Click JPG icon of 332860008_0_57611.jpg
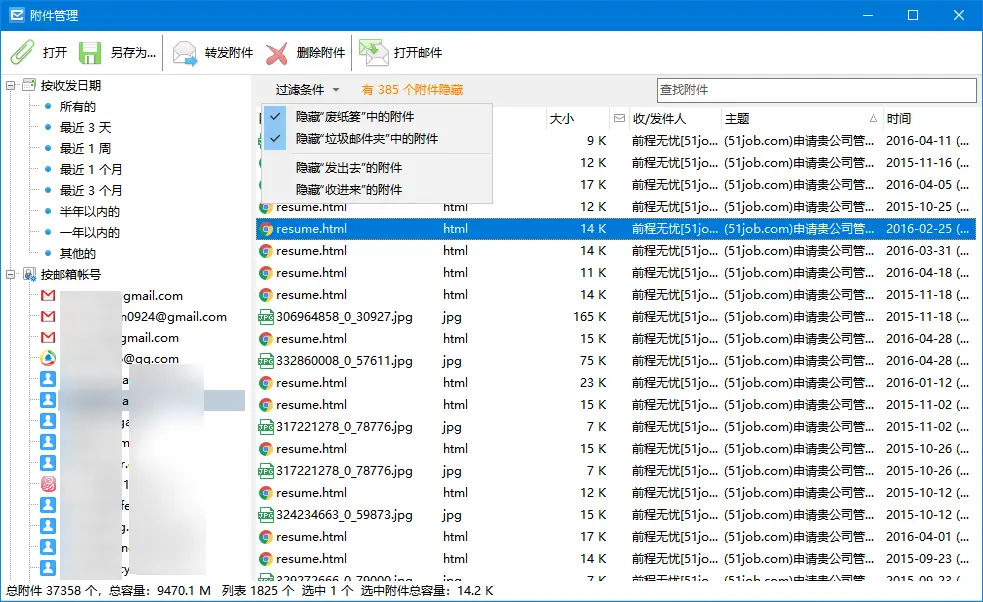 (x=266, y=361)
